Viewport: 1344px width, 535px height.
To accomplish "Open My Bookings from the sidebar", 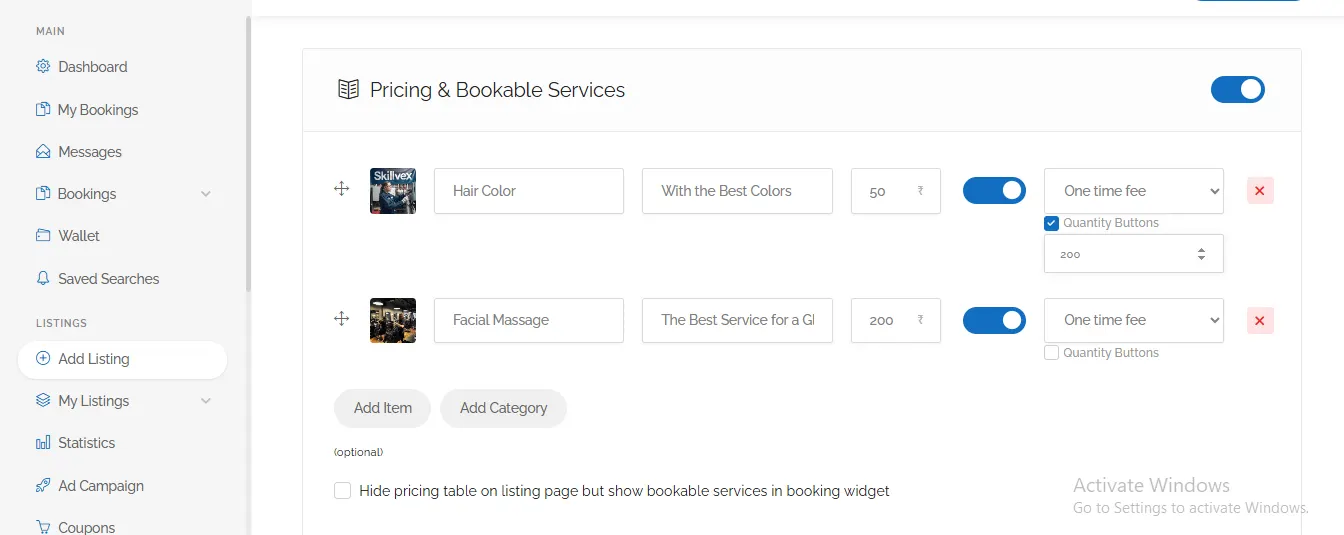I will (x=97, y=110).
